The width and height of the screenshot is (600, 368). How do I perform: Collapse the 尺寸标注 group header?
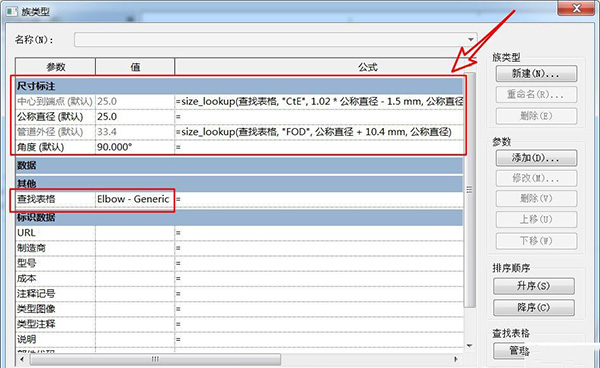[239, 86]
